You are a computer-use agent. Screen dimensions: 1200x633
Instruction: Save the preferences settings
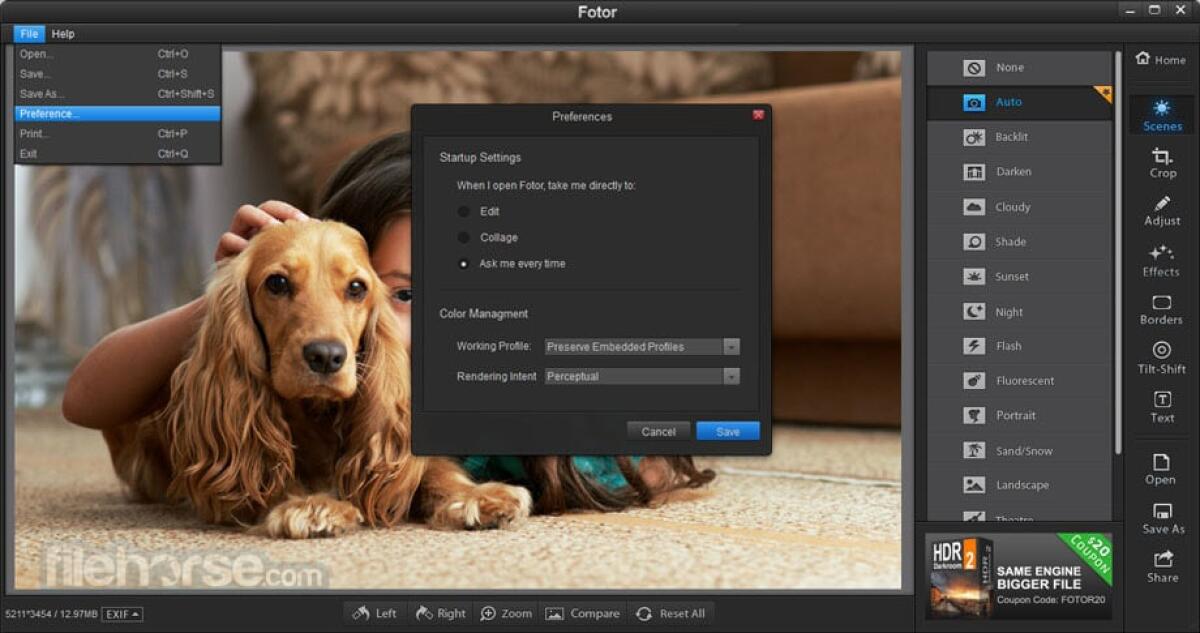tap(727, 431)
